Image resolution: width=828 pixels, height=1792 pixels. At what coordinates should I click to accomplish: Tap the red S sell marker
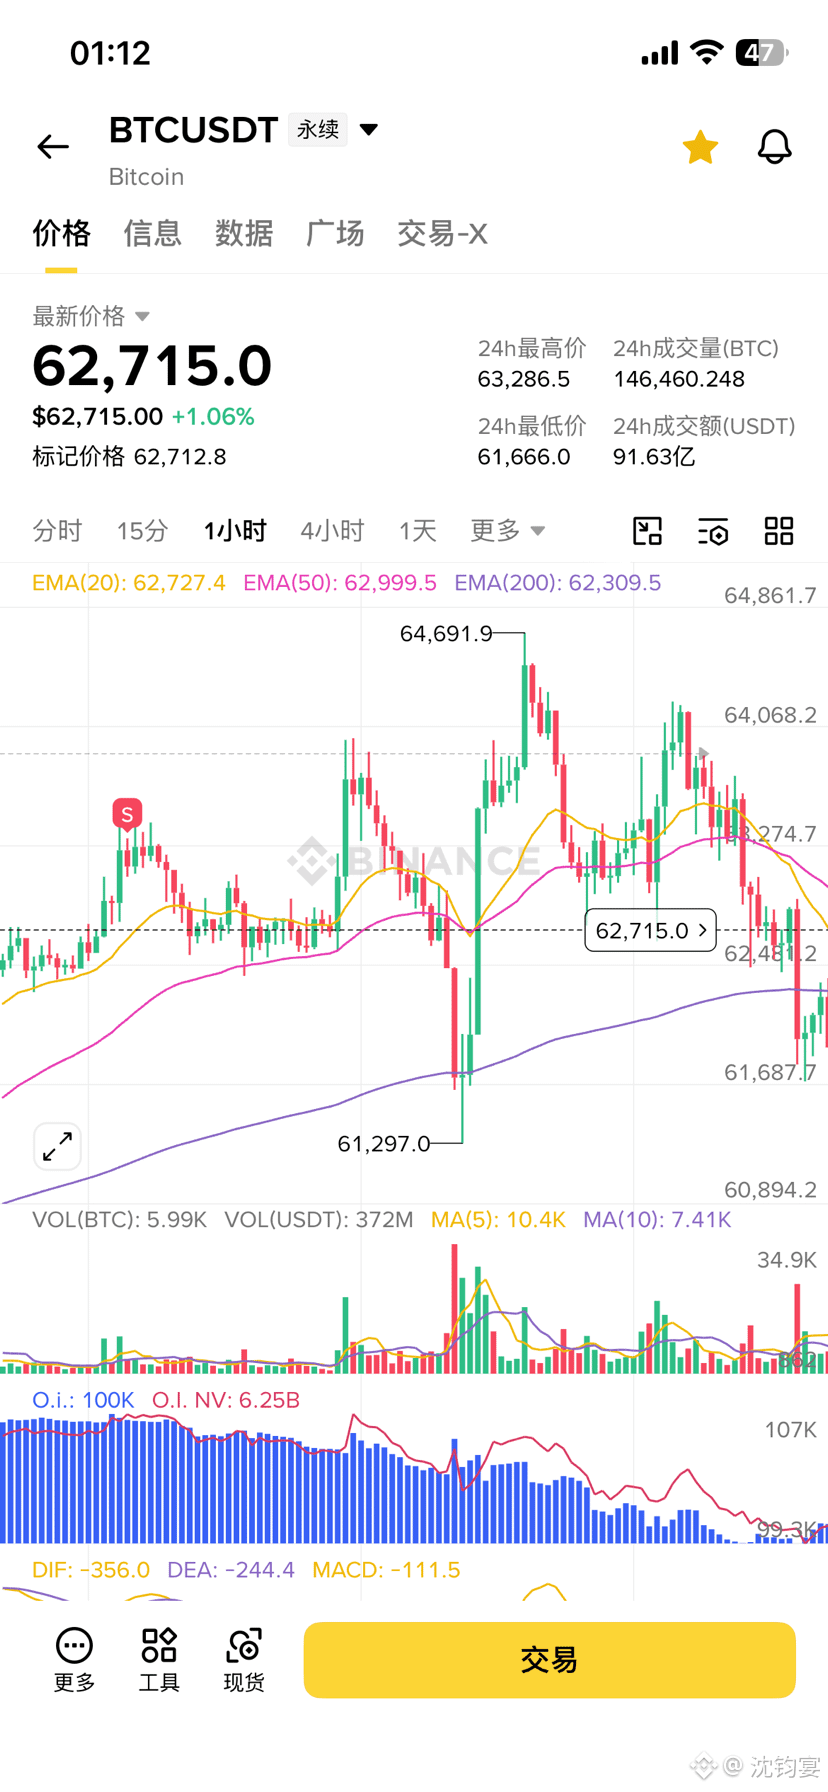click(127, 815)
